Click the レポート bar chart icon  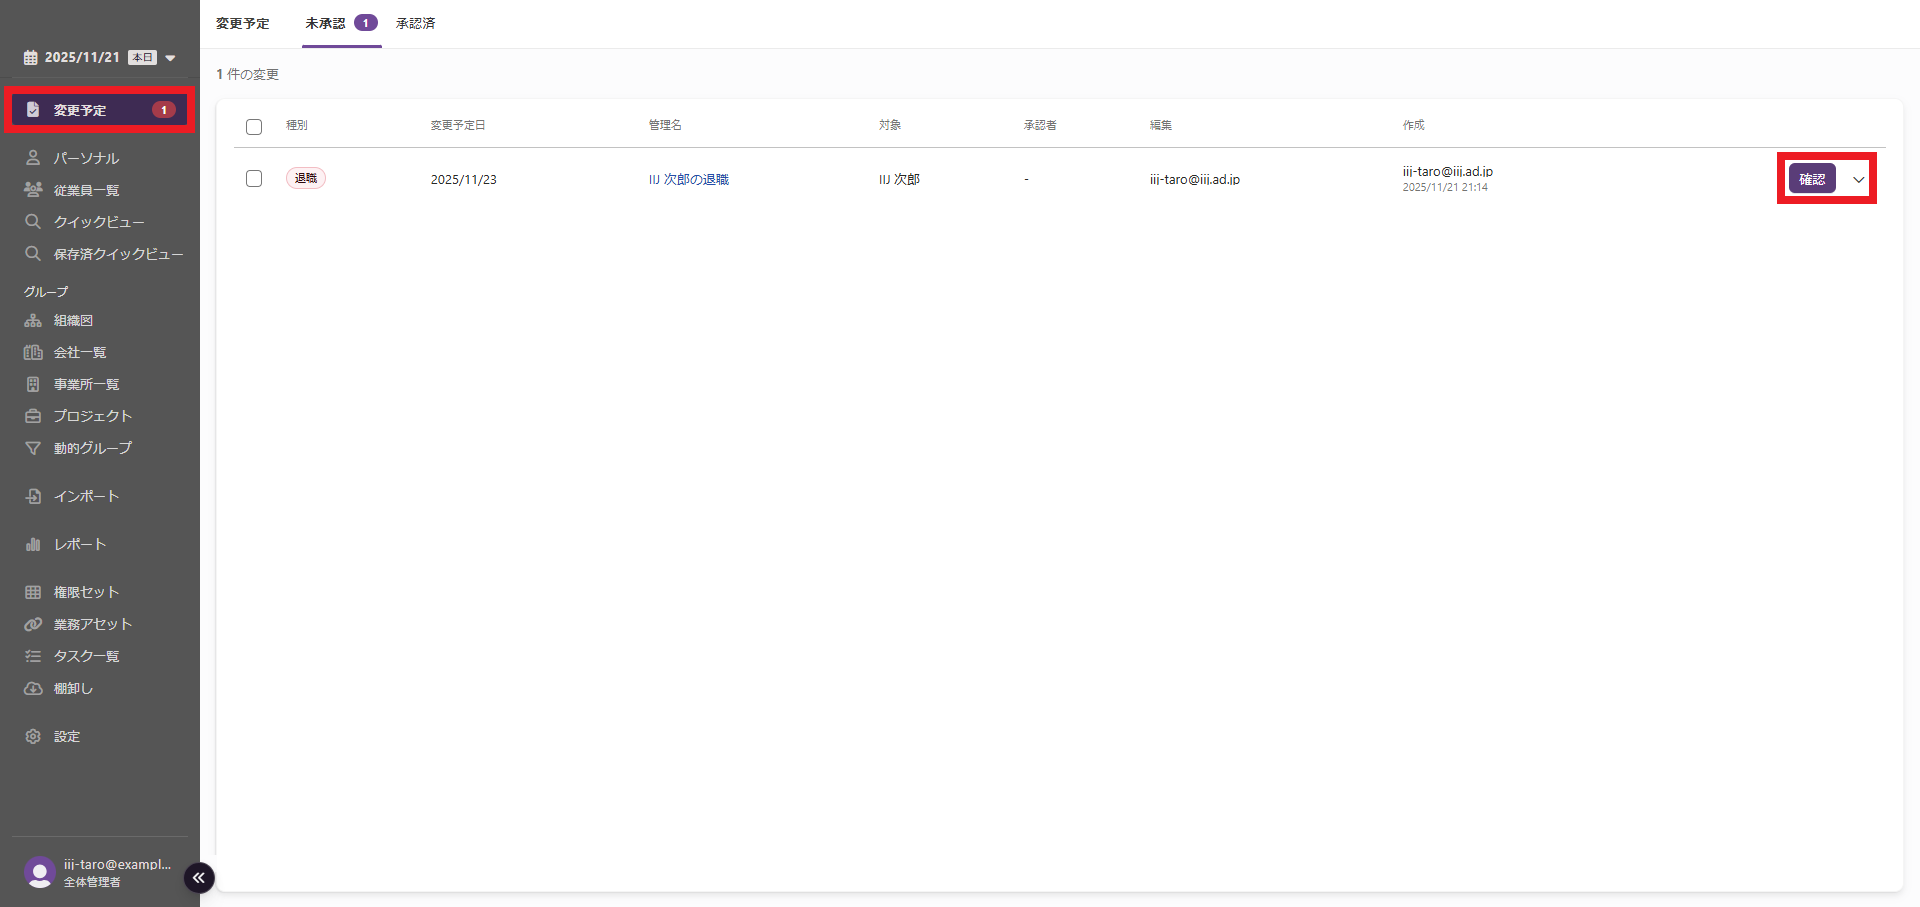tap(33, 544)
